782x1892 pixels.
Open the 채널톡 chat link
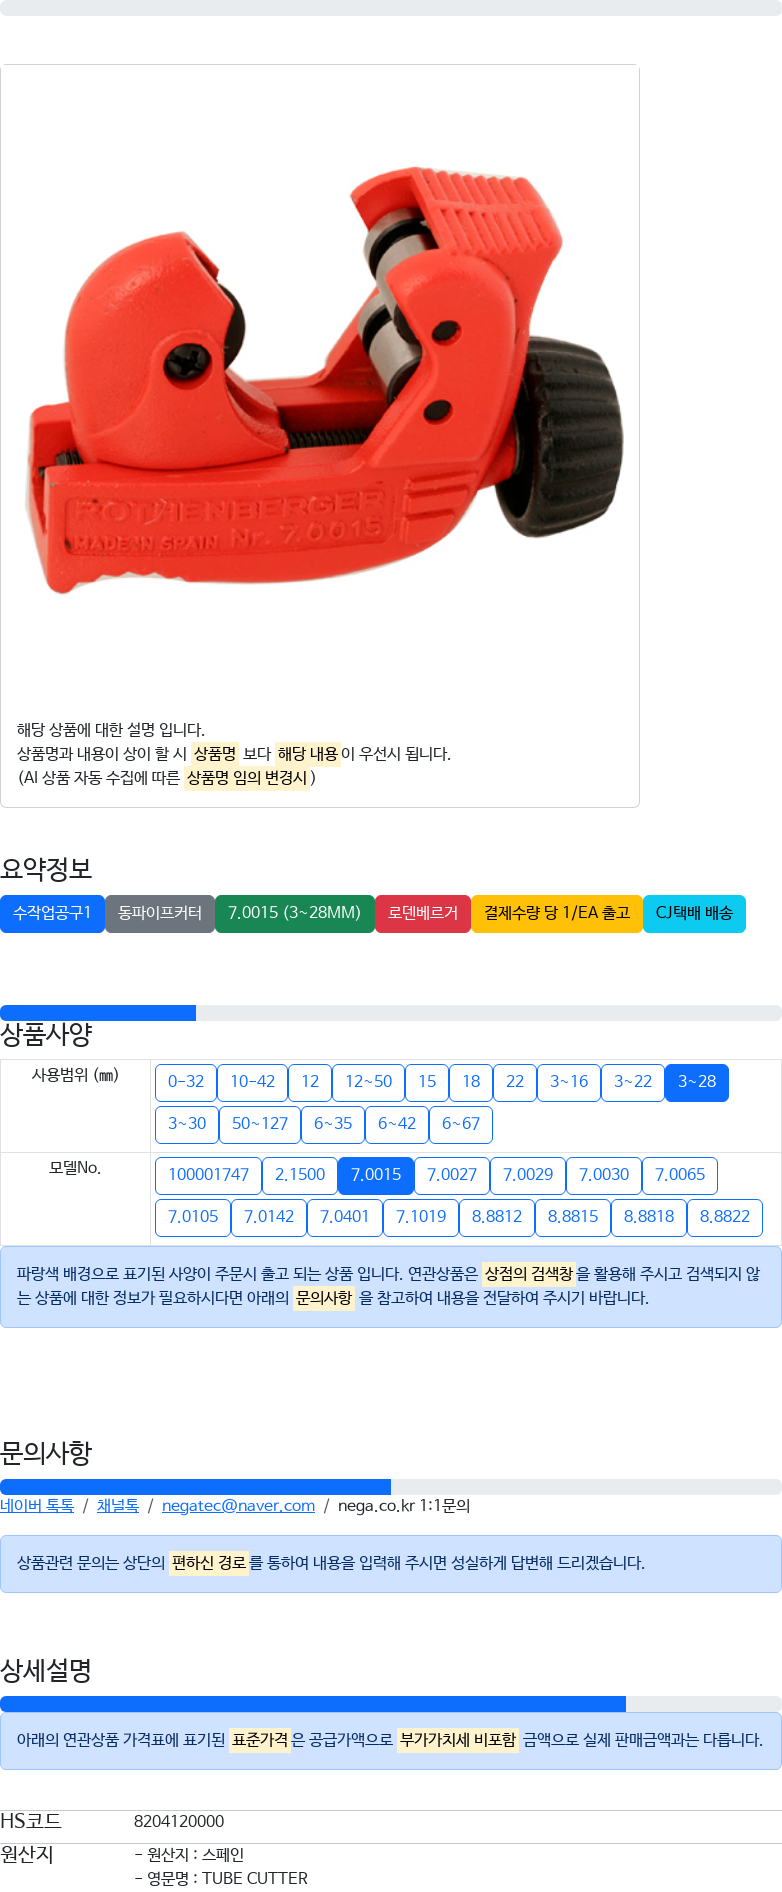click(118, 1506)
